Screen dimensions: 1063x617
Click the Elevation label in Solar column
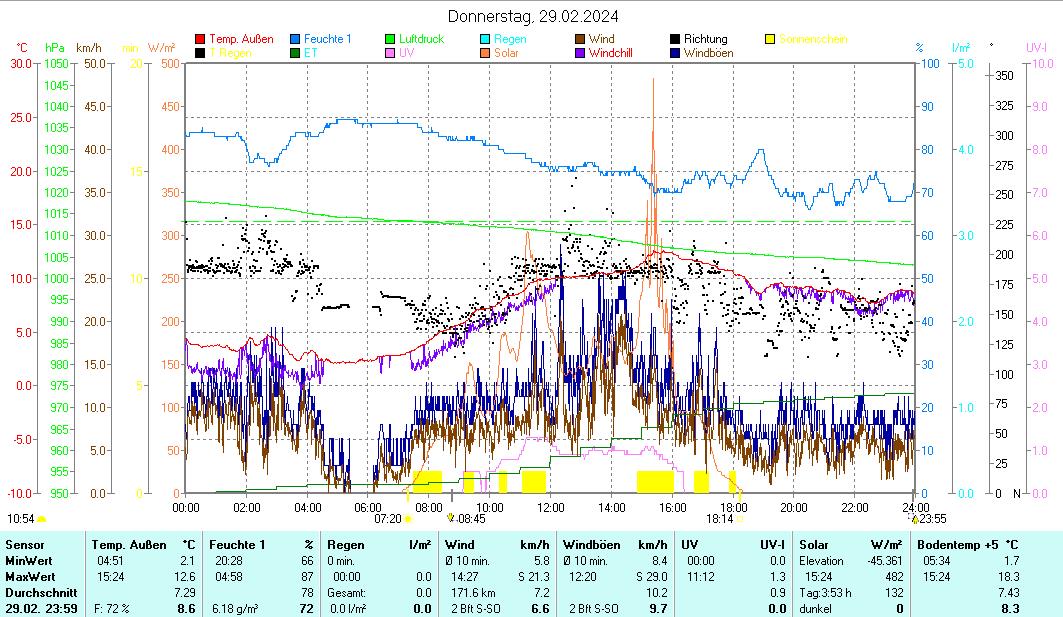(x=822, y=561)
